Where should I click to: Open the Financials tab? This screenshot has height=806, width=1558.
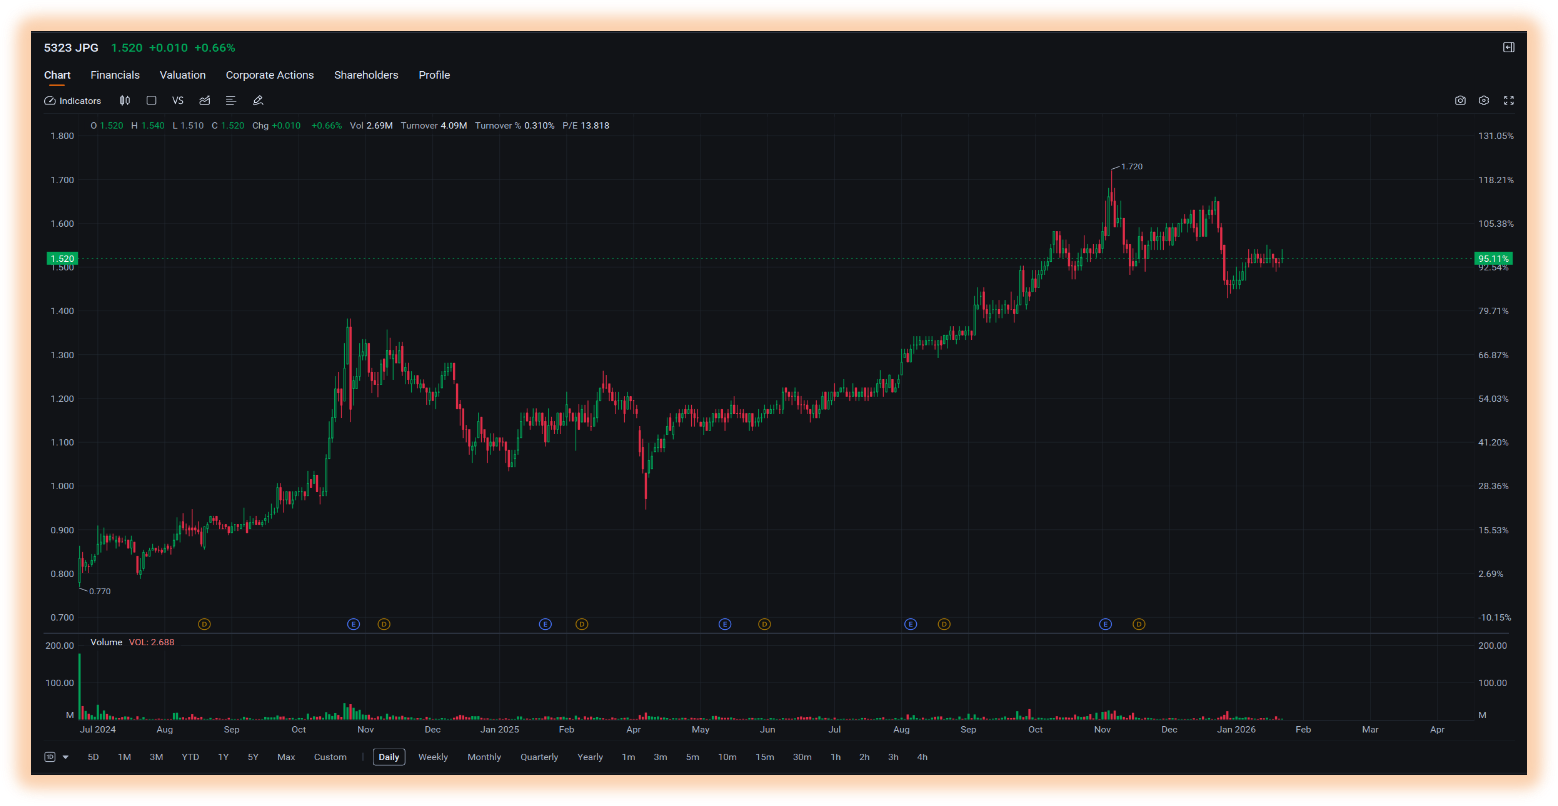pyautogui.click(x=115, y=75)
